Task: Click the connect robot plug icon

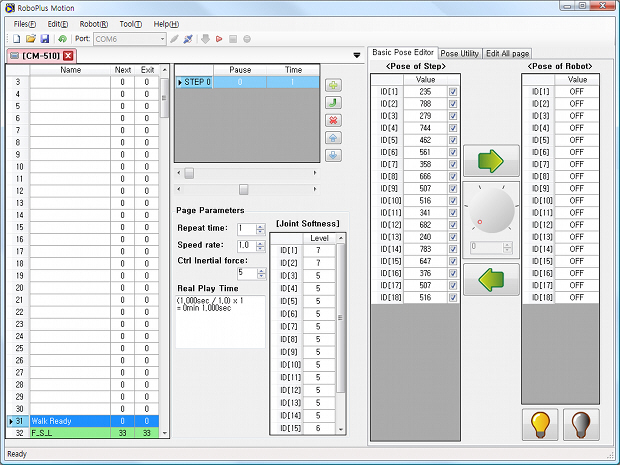Action: [x=174, y=39]
